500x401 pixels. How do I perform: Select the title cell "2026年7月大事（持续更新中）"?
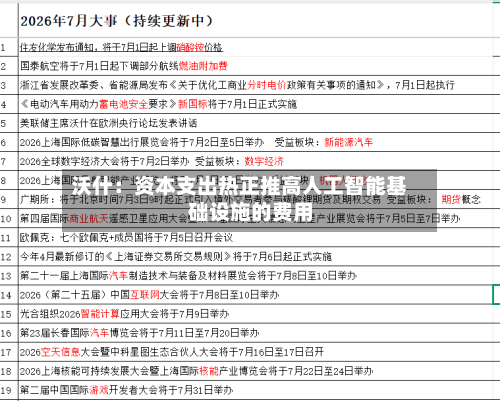[256, 21]
